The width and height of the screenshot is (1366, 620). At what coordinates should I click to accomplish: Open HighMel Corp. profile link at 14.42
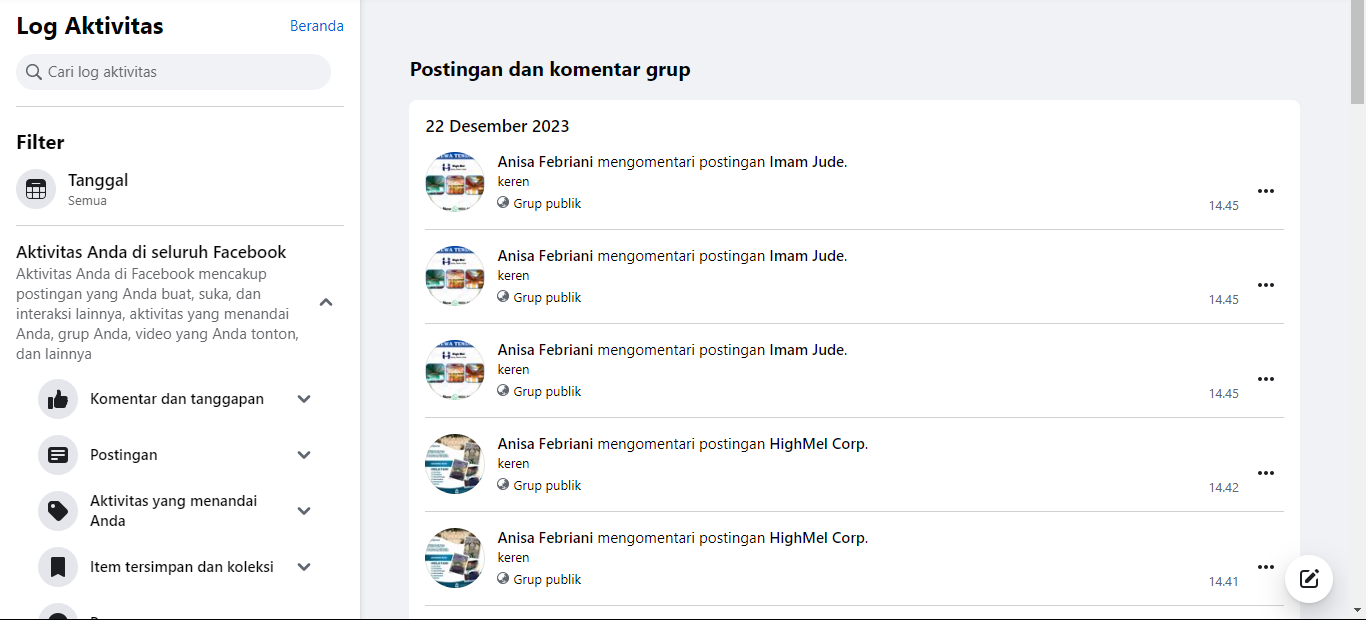(x=817, y=444)
